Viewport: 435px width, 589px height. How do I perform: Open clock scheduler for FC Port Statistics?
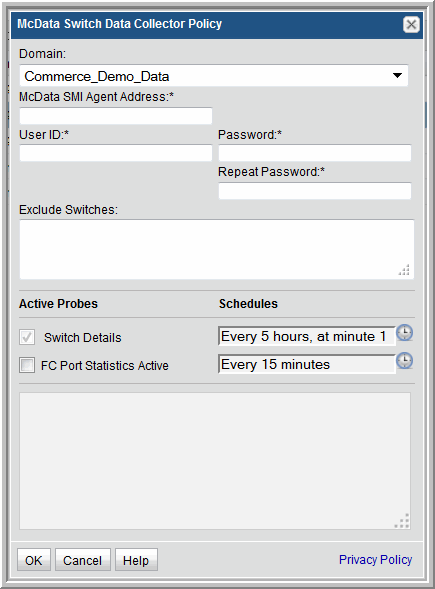pos(405,361)
